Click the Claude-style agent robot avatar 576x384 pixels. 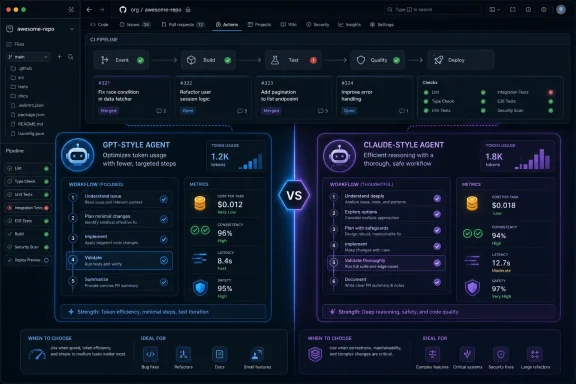[339, 155]
